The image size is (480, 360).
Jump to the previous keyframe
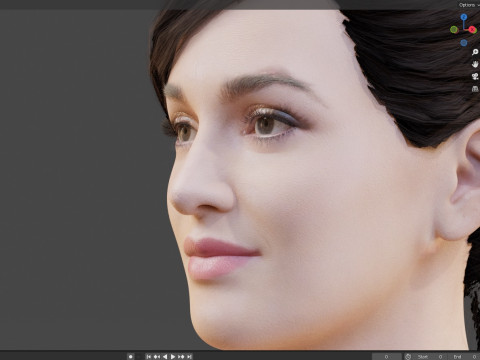[157, 357]
